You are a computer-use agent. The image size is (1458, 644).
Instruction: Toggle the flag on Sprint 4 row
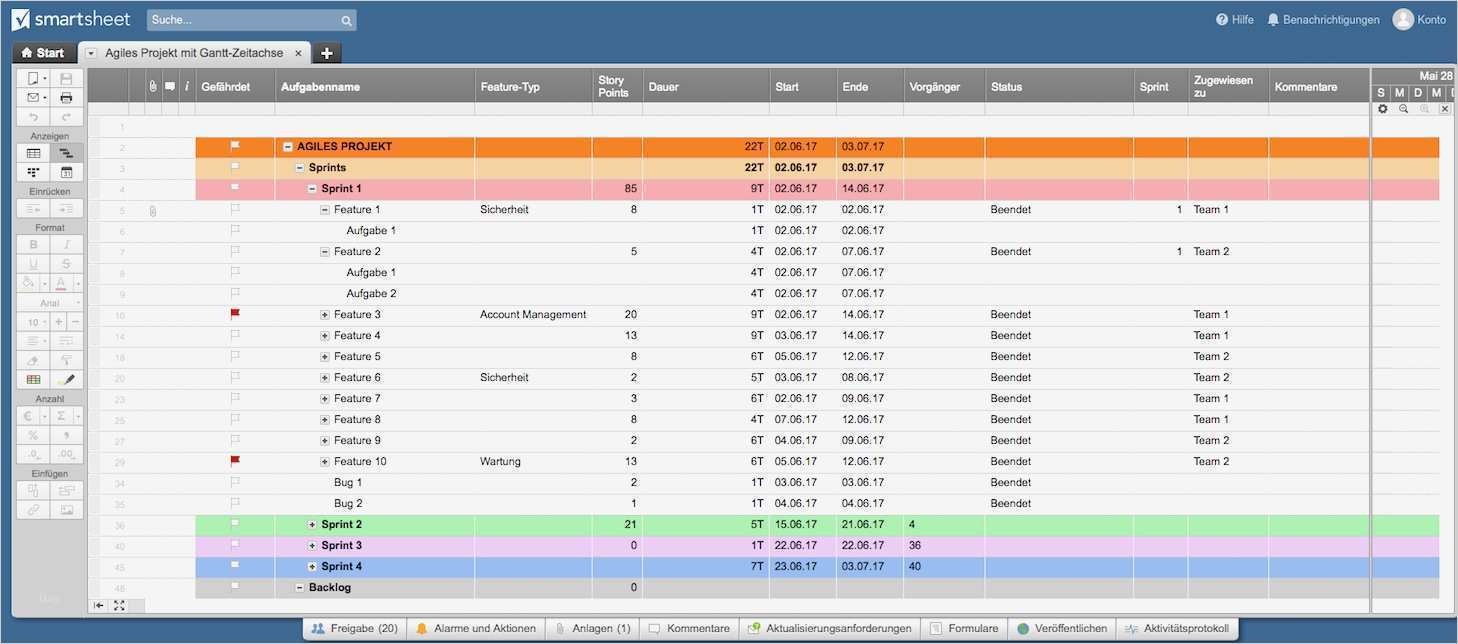coord(236,566)
